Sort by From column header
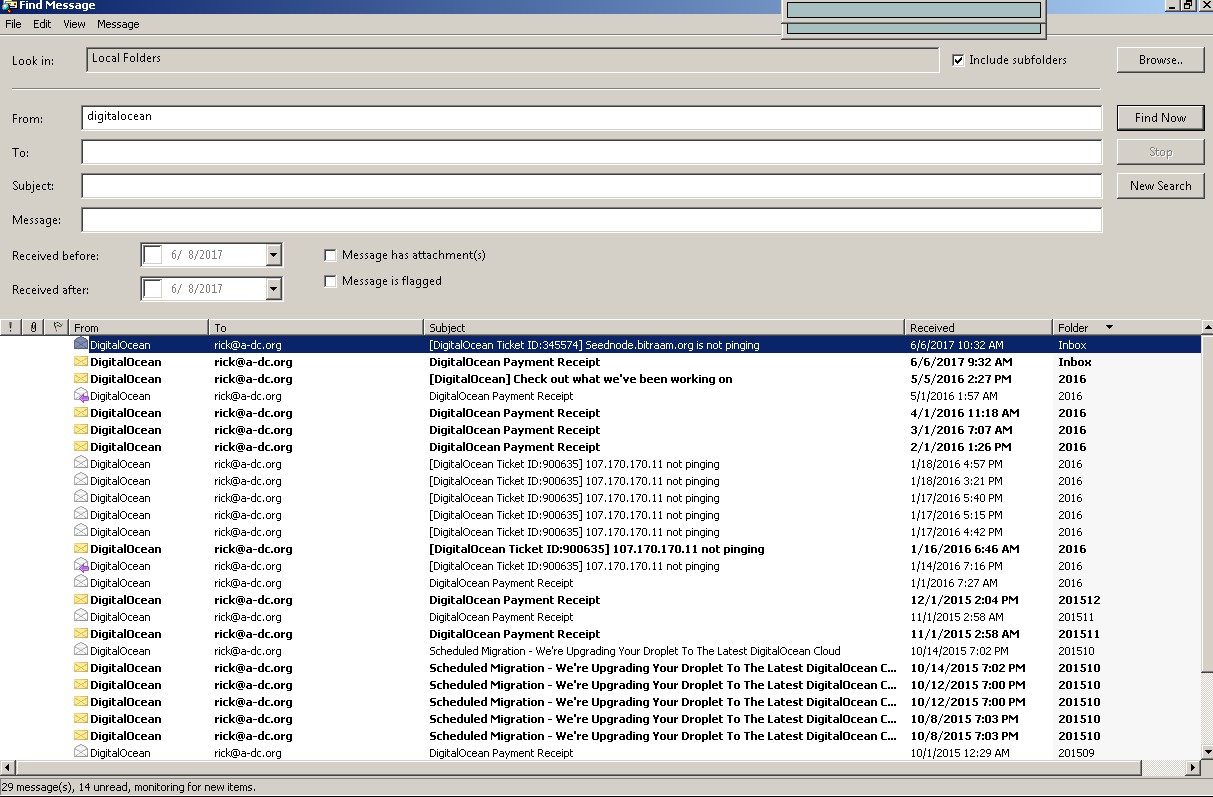Screen dimensions: 1213x797 point(139,327)
